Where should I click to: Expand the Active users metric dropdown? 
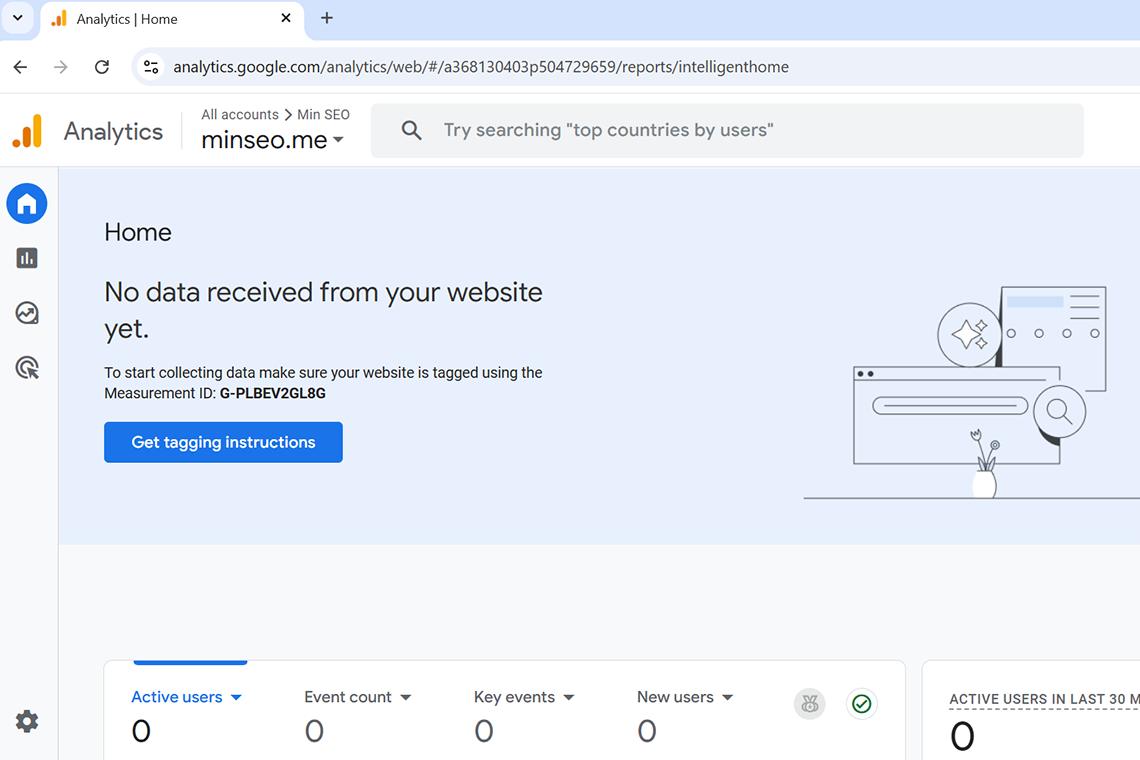click(236, 698)
